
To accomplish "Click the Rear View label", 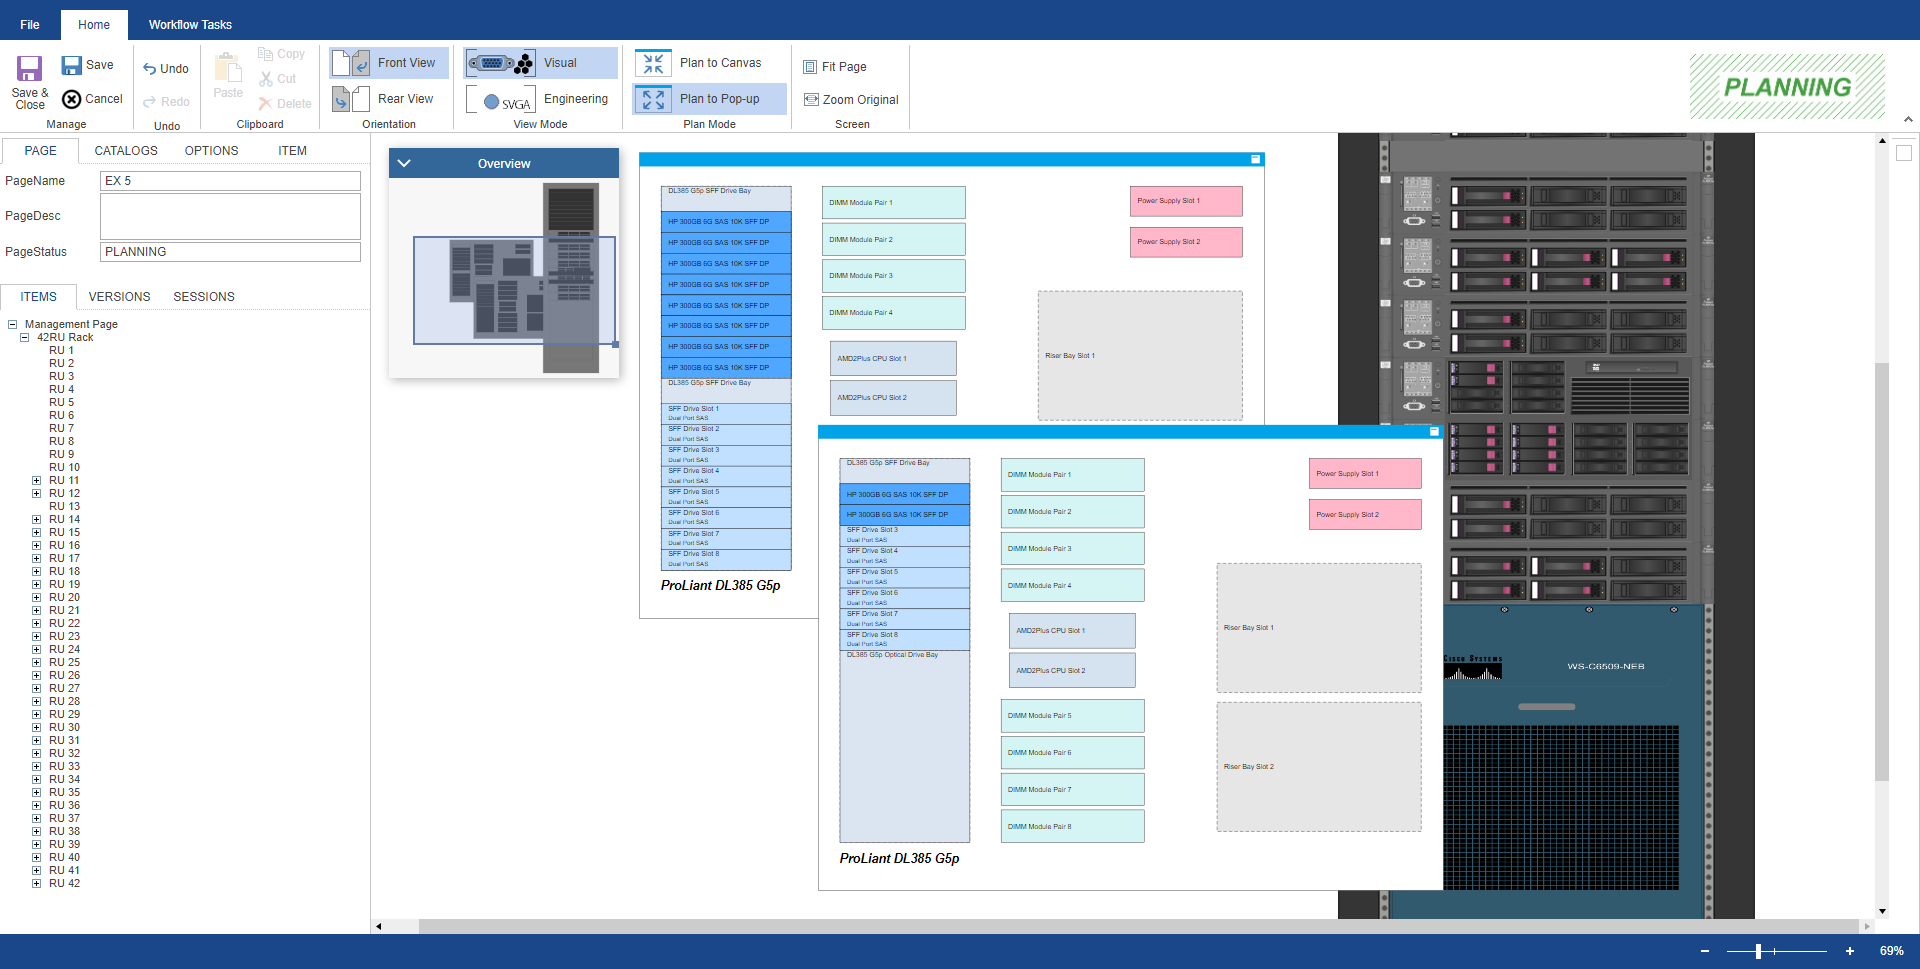I will coord(405,99).
